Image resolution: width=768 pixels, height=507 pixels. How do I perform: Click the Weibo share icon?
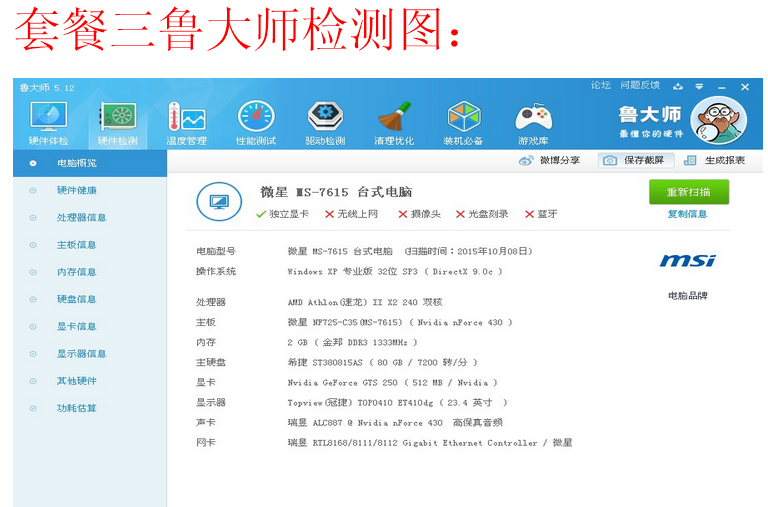(x=526, y=161)
